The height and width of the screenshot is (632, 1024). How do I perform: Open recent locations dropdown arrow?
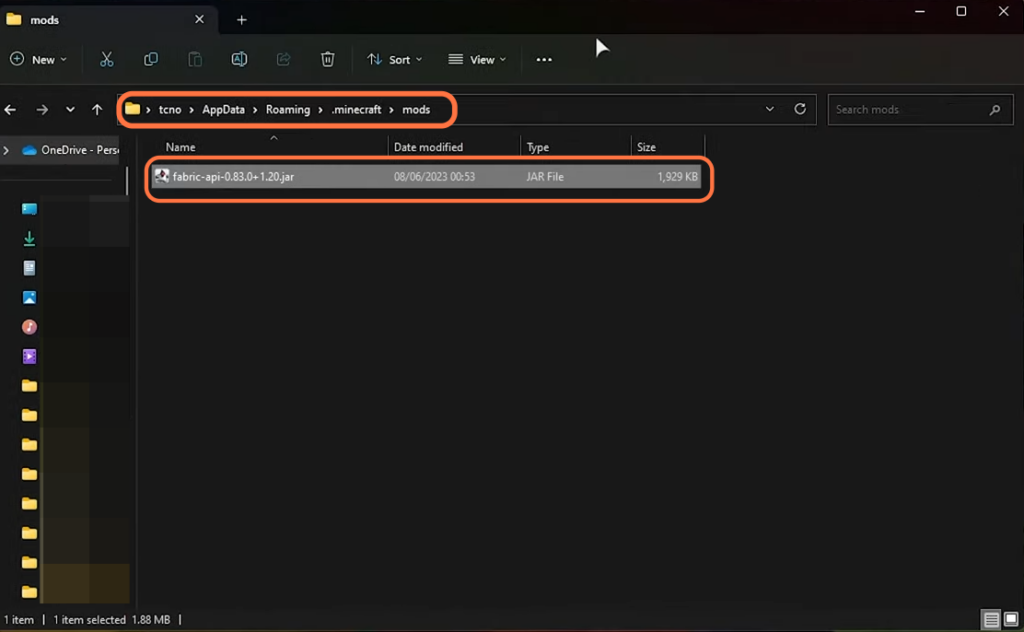click(70, 110)
